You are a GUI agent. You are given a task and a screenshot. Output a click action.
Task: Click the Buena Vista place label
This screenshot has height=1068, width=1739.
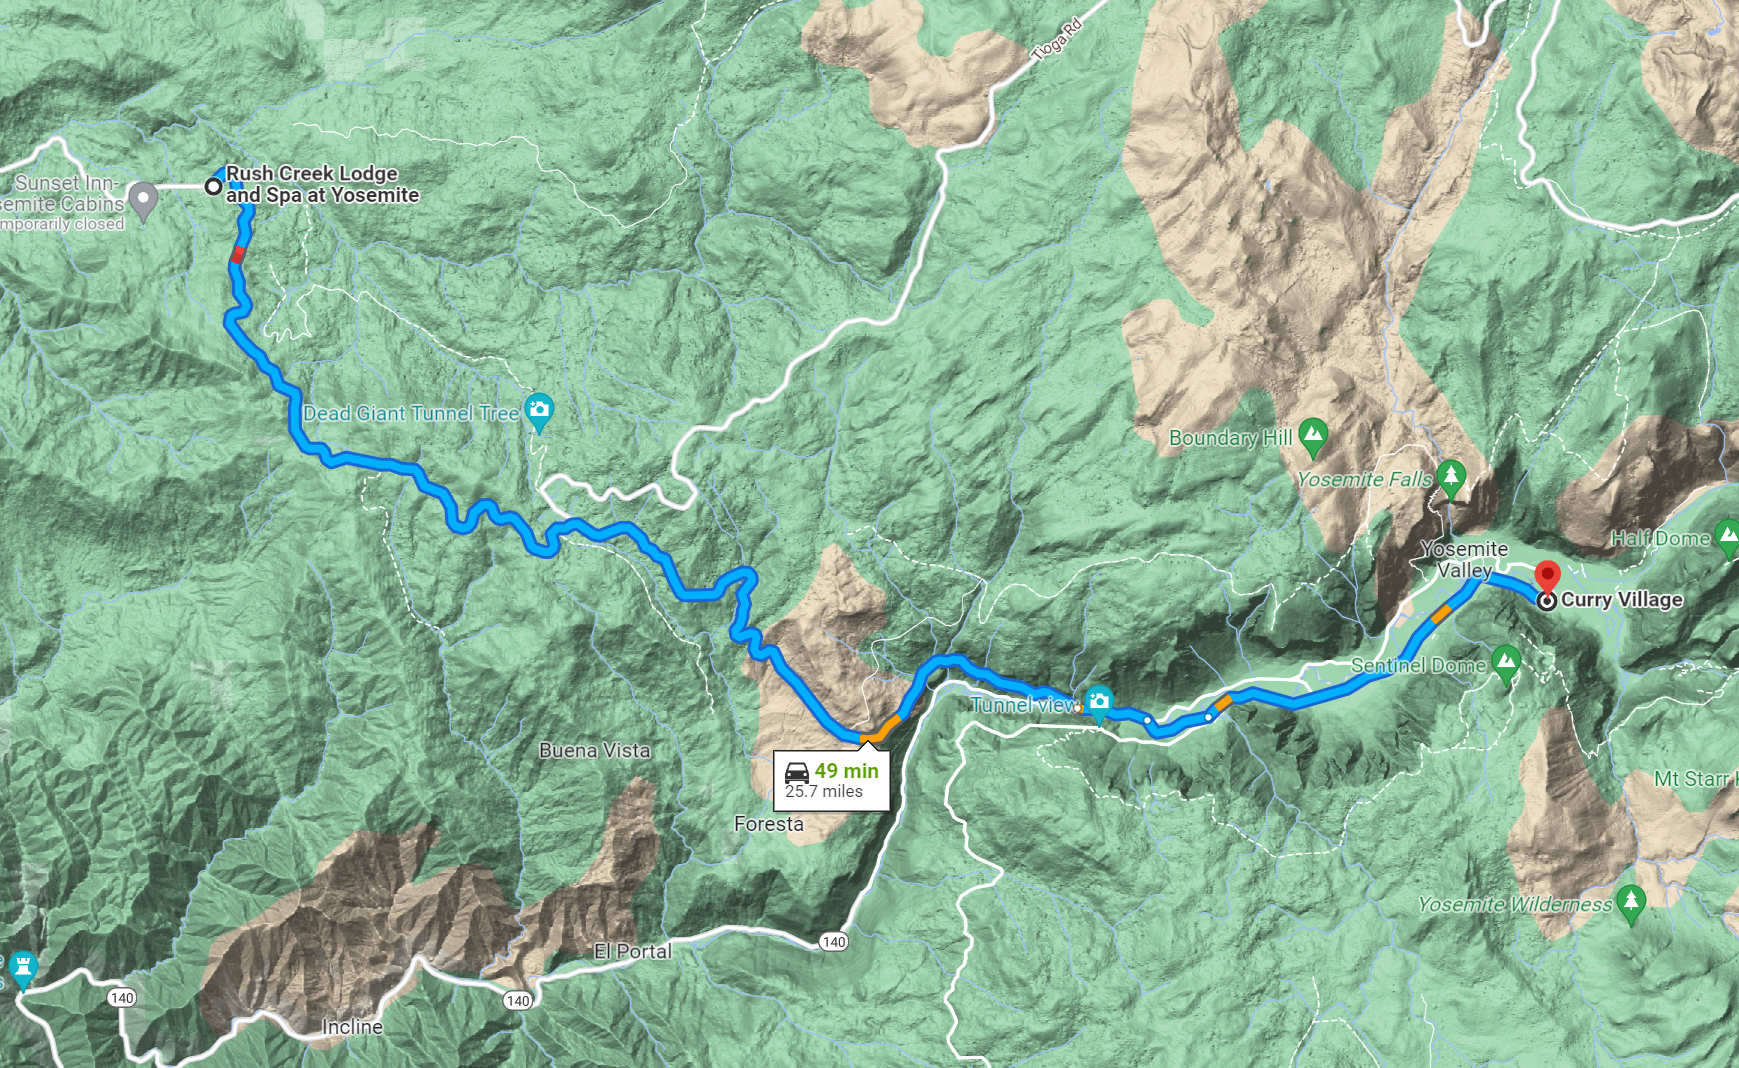tap(594, 750)
